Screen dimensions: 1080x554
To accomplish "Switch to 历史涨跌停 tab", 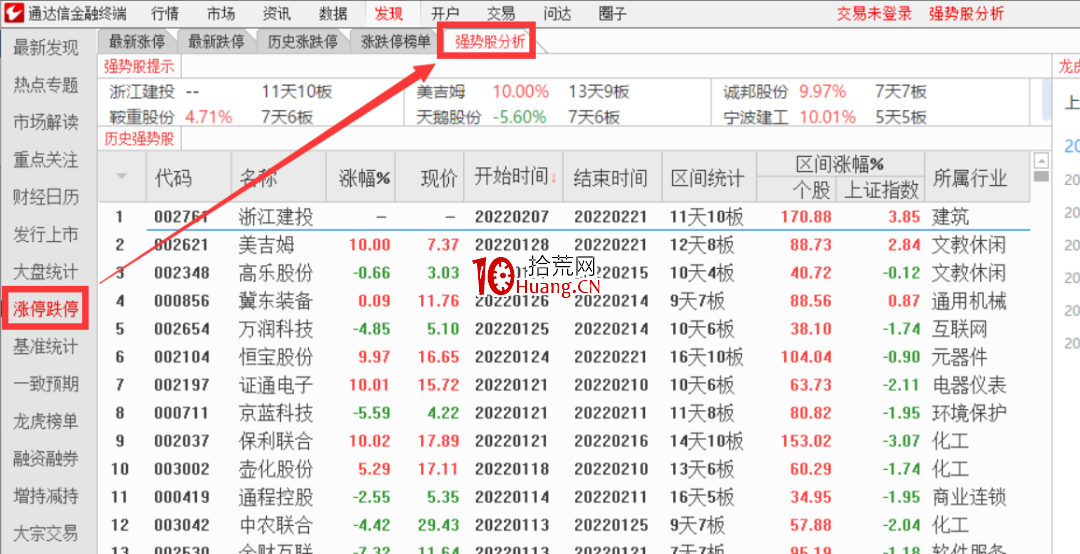I will point(302,42).
